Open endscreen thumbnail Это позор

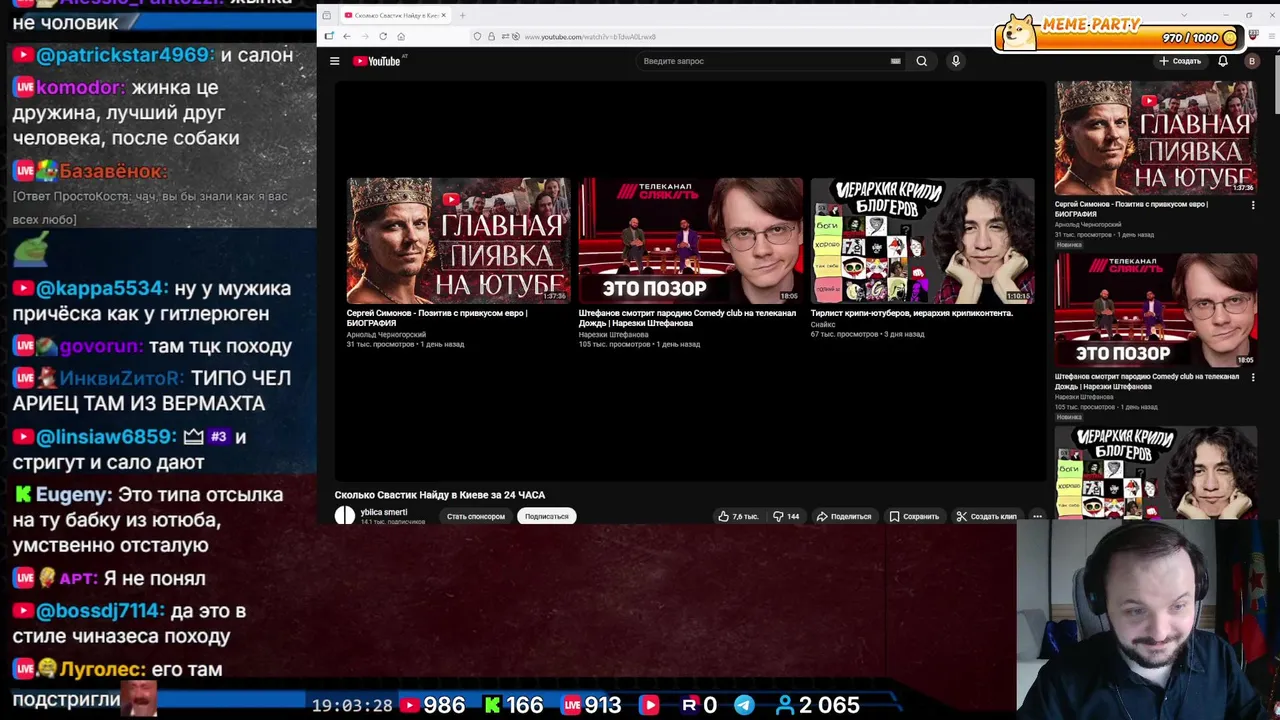pyautogui.click(x=690, y=240)
